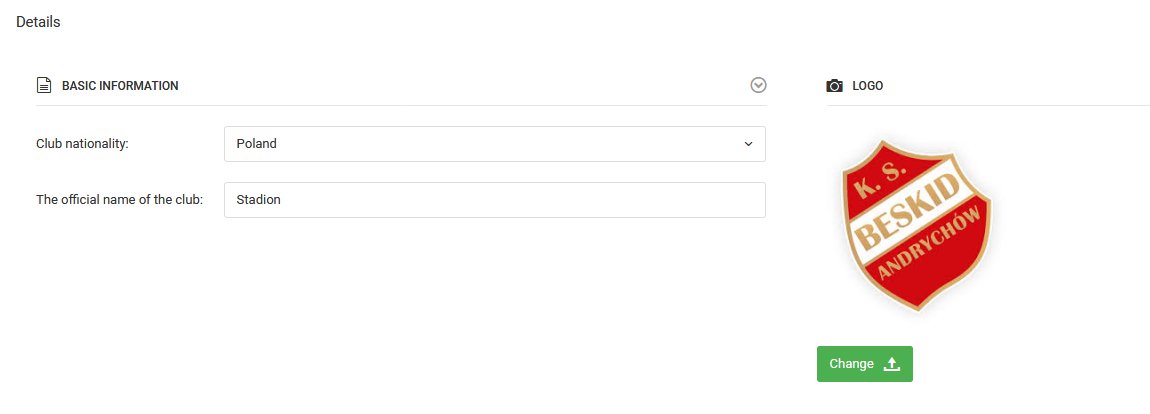The width and height of the screenshot is (1150, 414).
Task: Click the document icon beside Basic Information
Action: click(x=44, y=86)
